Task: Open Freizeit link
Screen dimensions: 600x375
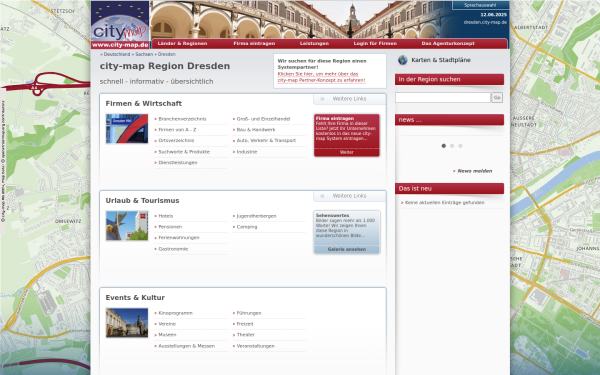Action: tap(245, 324)
